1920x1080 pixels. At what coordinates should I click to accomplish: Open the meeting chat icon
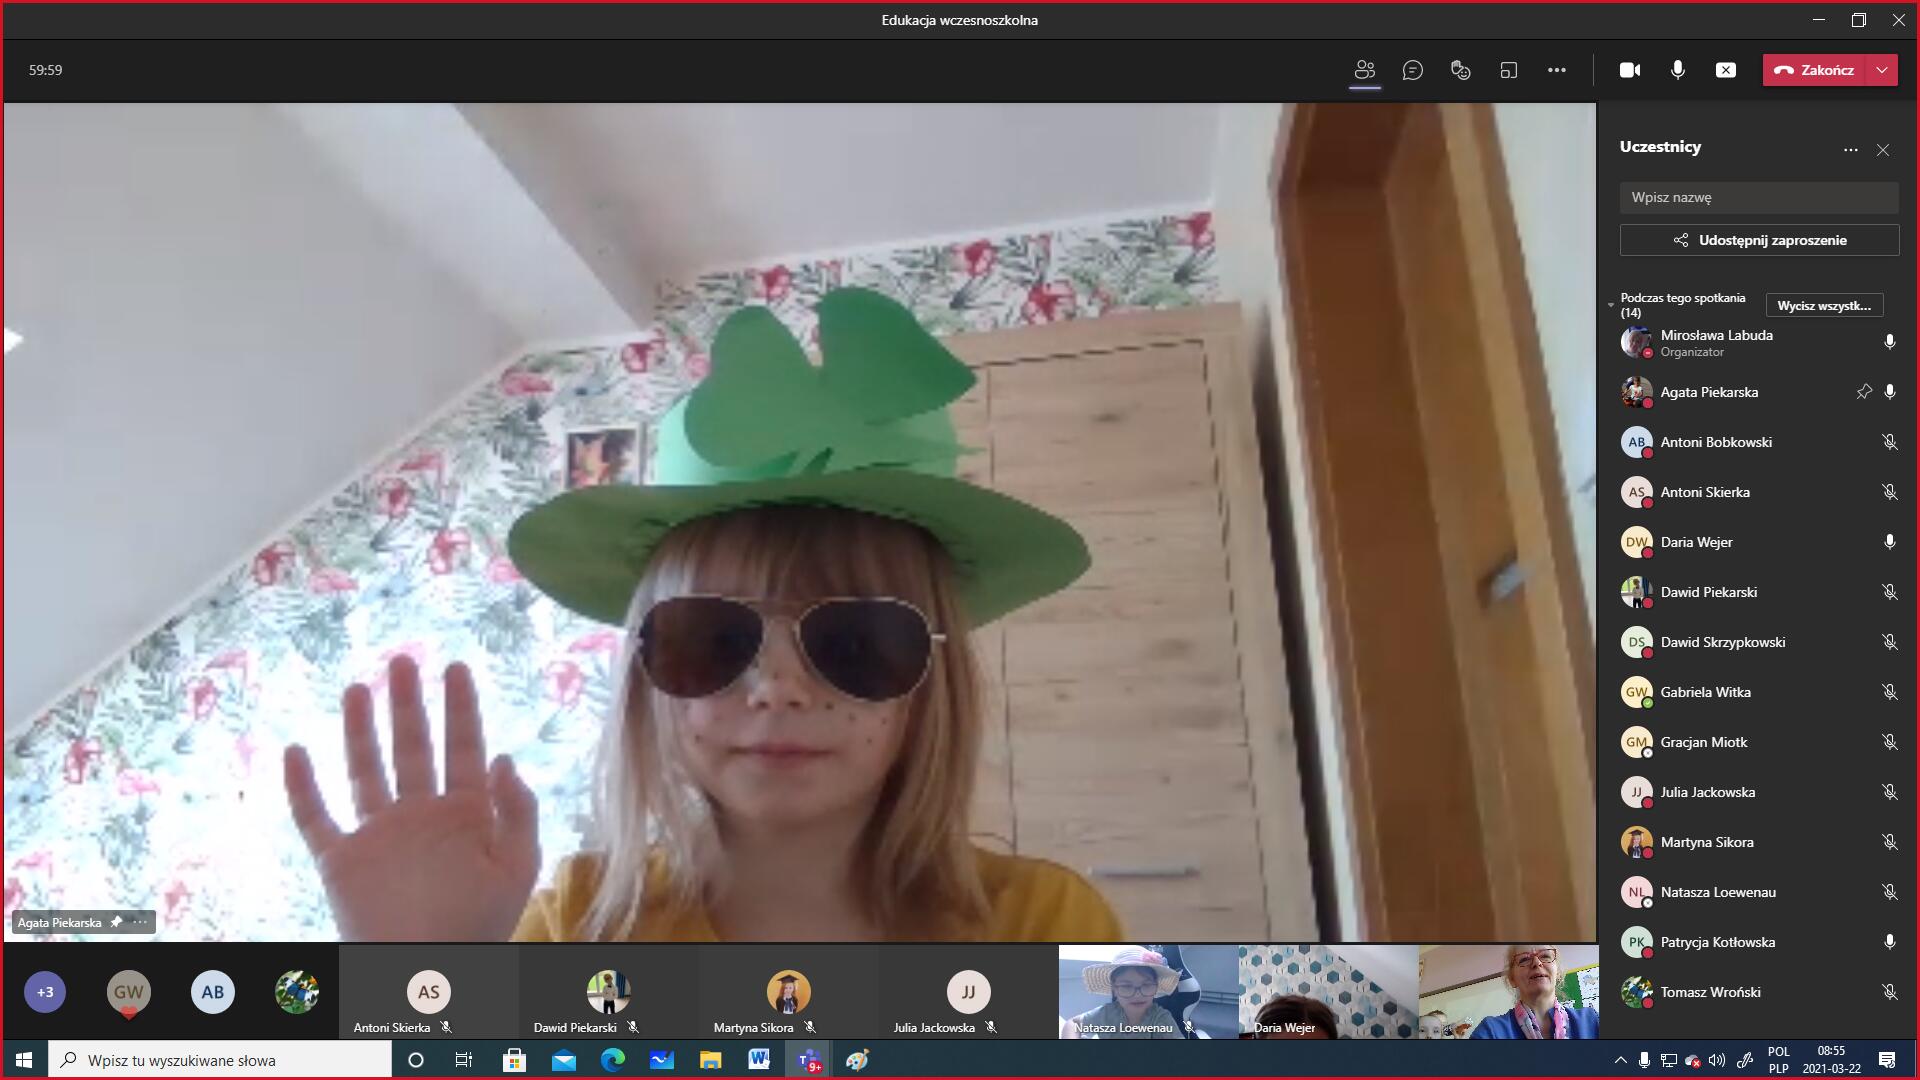pyautogui.click(x=1413, y=70)
